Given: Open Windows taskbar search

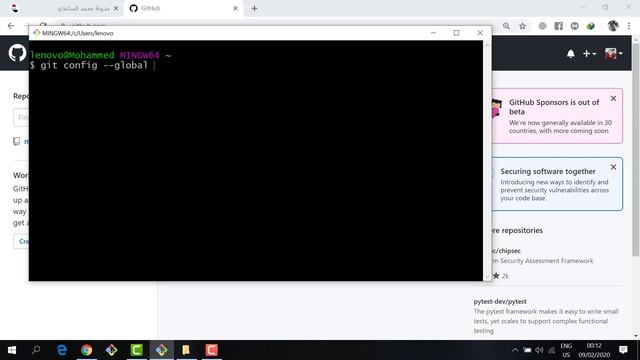Looking at the screenshot, I should [36, 350].
